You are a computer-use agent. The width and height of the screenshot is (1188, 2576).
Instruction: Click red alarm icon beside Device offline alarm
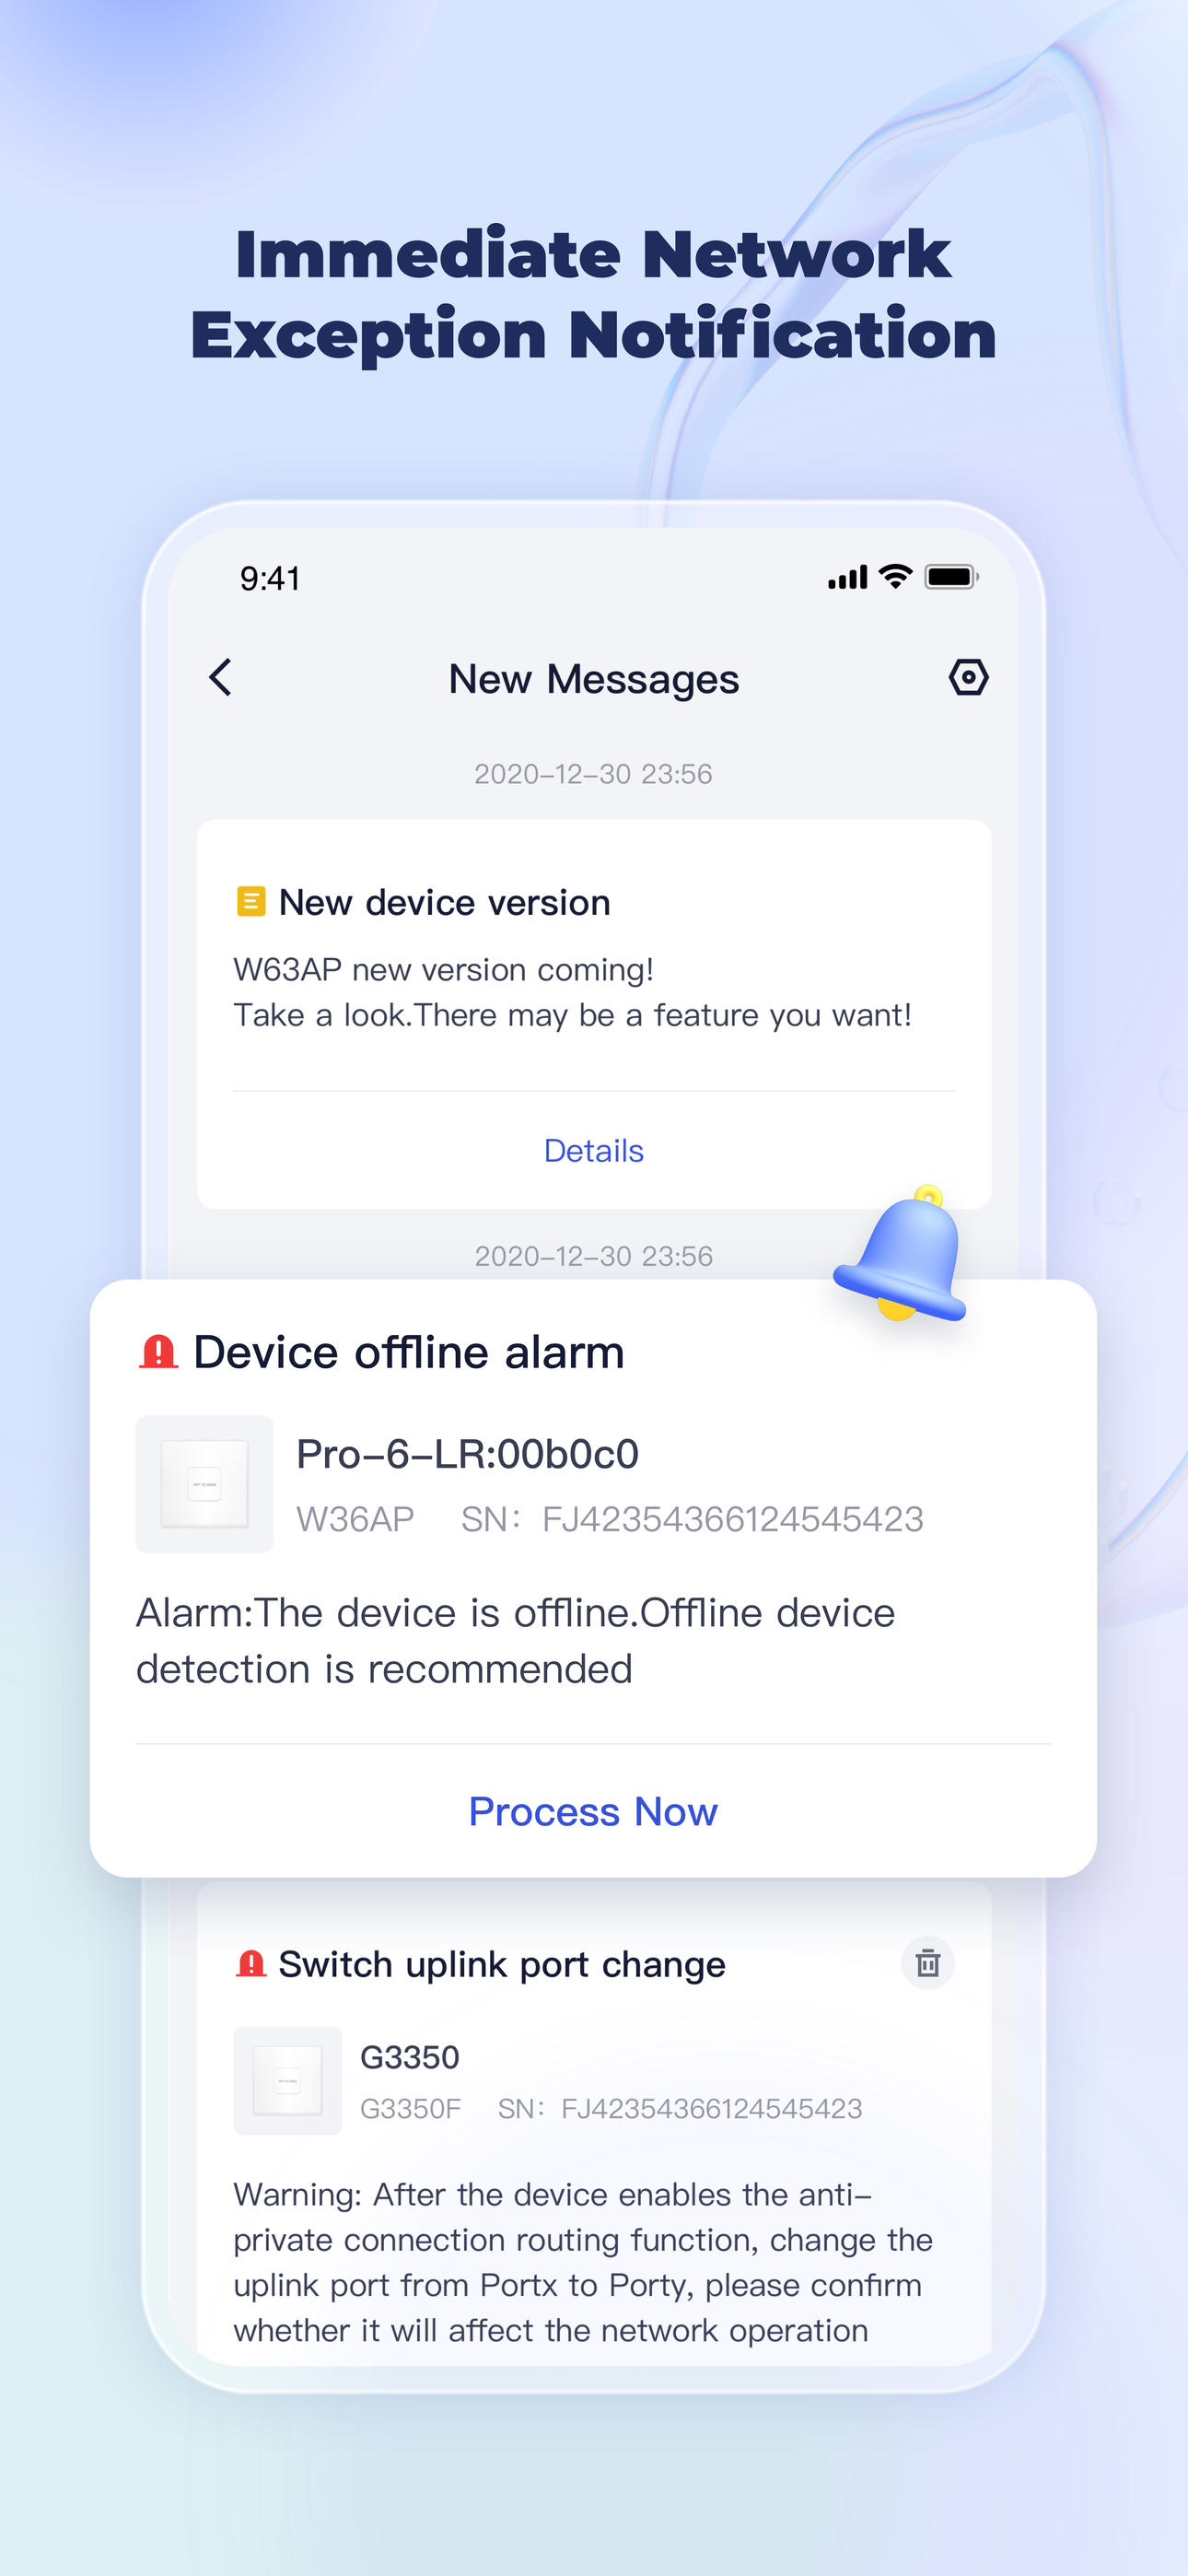click(x=158, y=1352)
